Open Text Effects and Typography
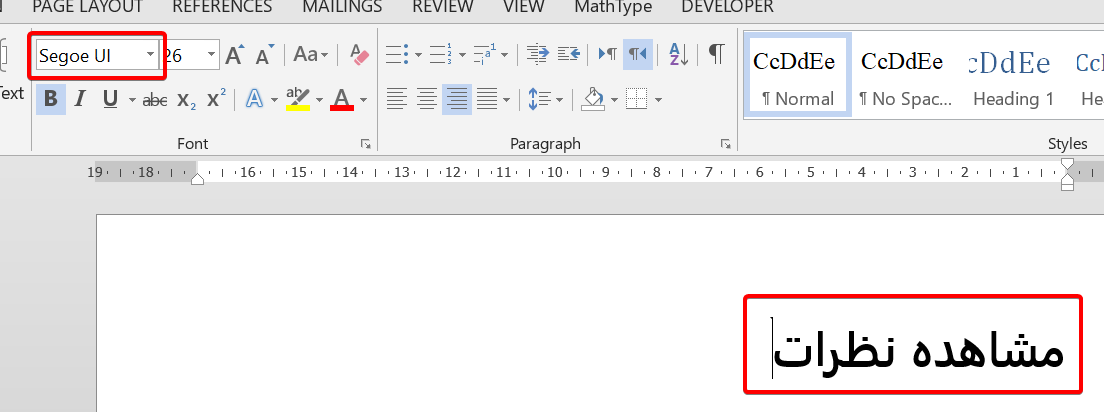 pyautogui.click(x=254, y=100)
